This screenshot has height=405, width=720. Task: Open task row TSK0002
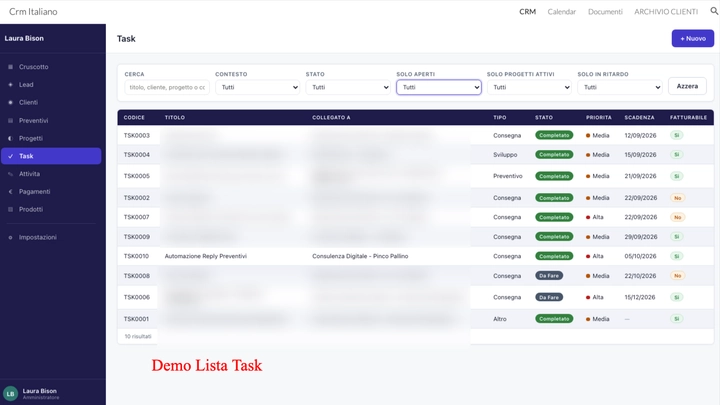tap(416, 198)
